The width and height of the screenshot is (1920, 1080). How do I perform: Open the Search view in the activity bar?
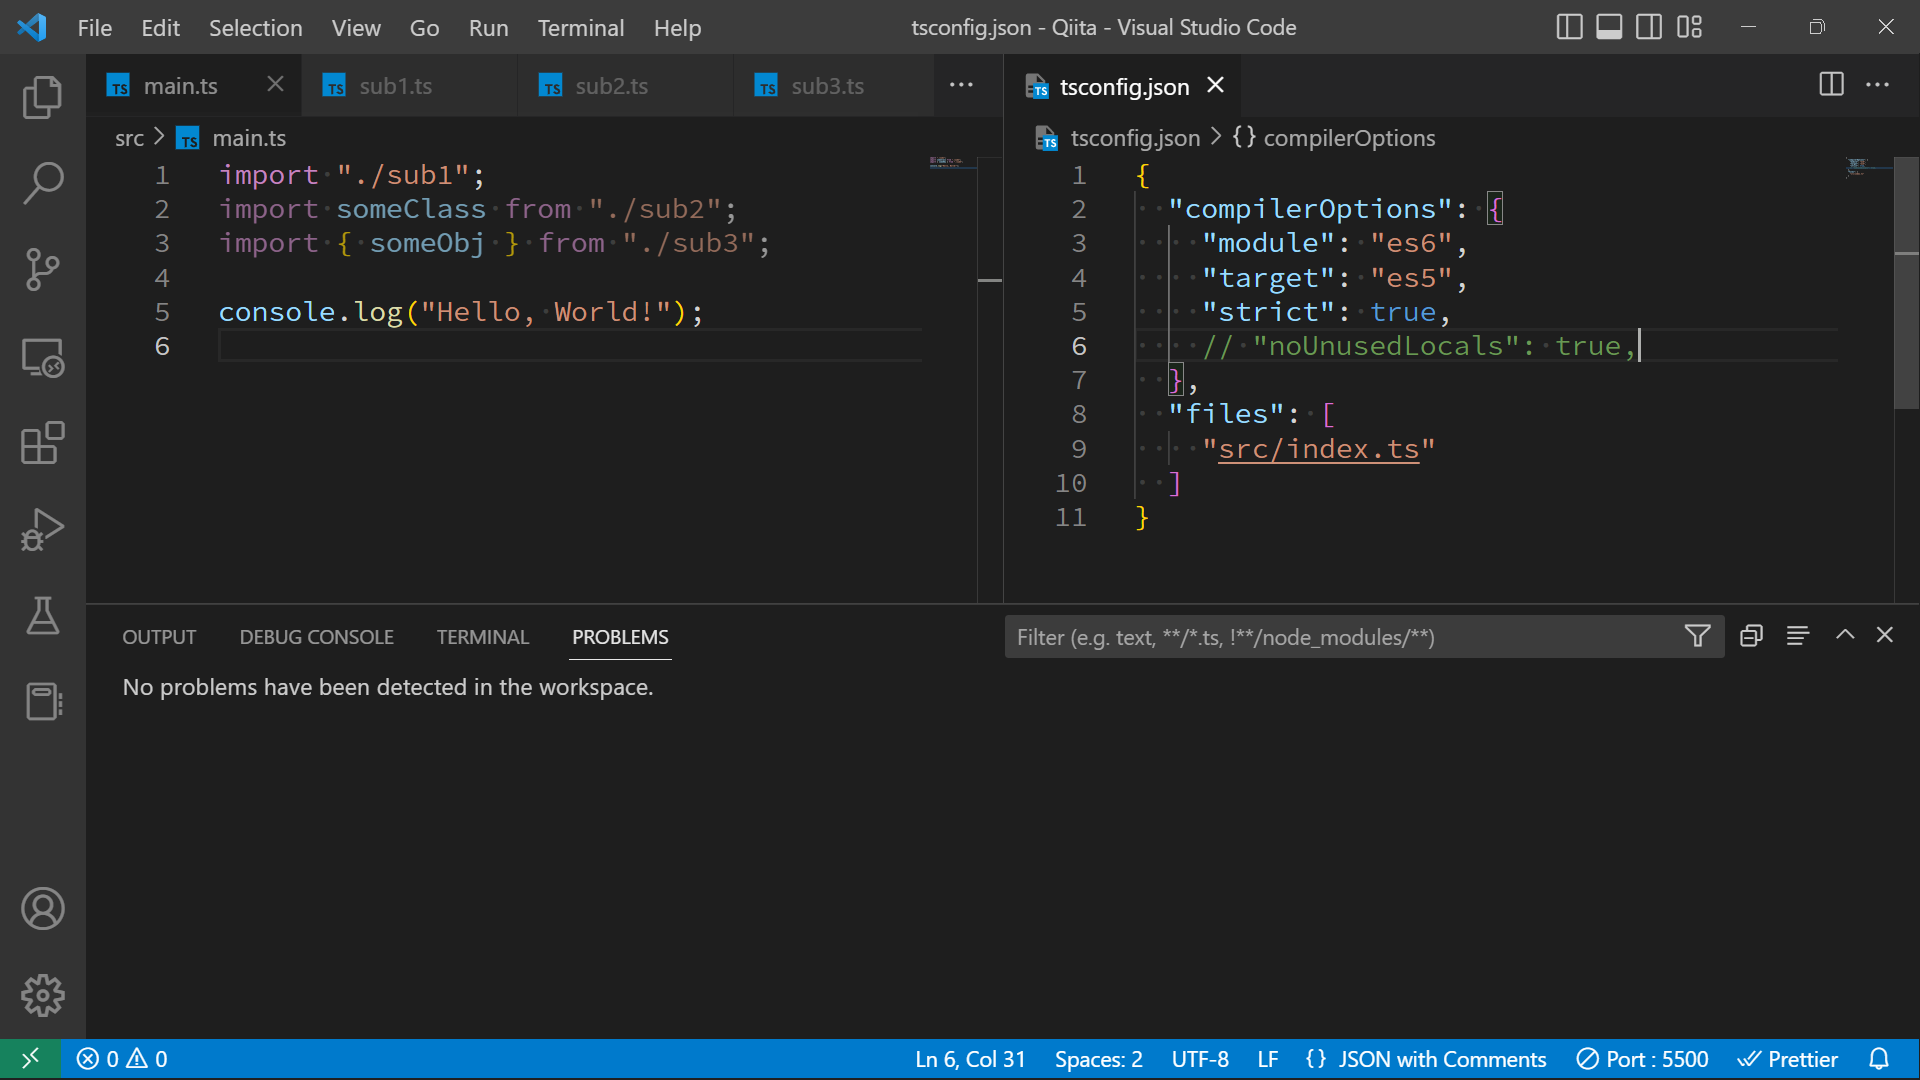(42, 183)
